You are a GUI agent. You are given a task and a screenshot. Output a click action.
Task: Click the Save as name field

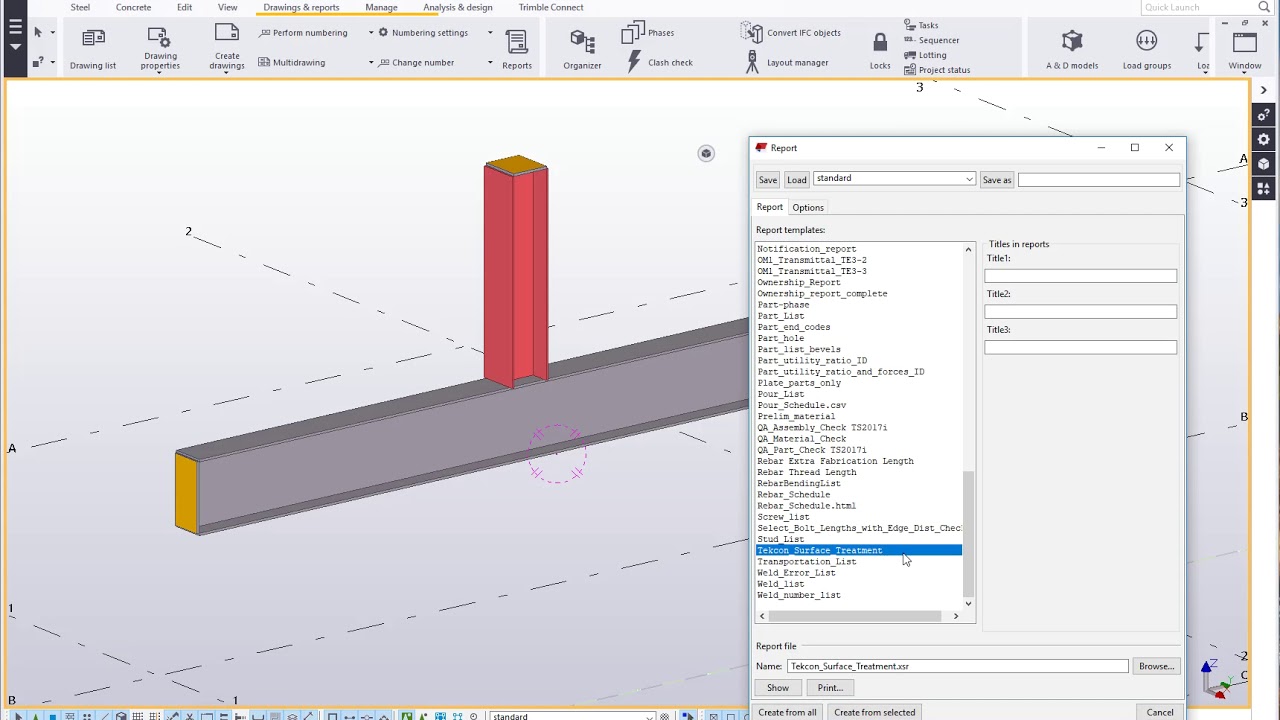click(1099, 179)
